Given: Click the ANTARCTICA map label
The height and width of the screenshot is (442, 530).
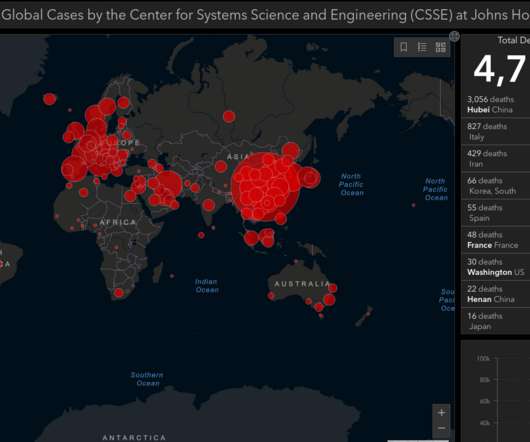Looking at the screenshot, I should pyautogui.click(x=134, y=437).
